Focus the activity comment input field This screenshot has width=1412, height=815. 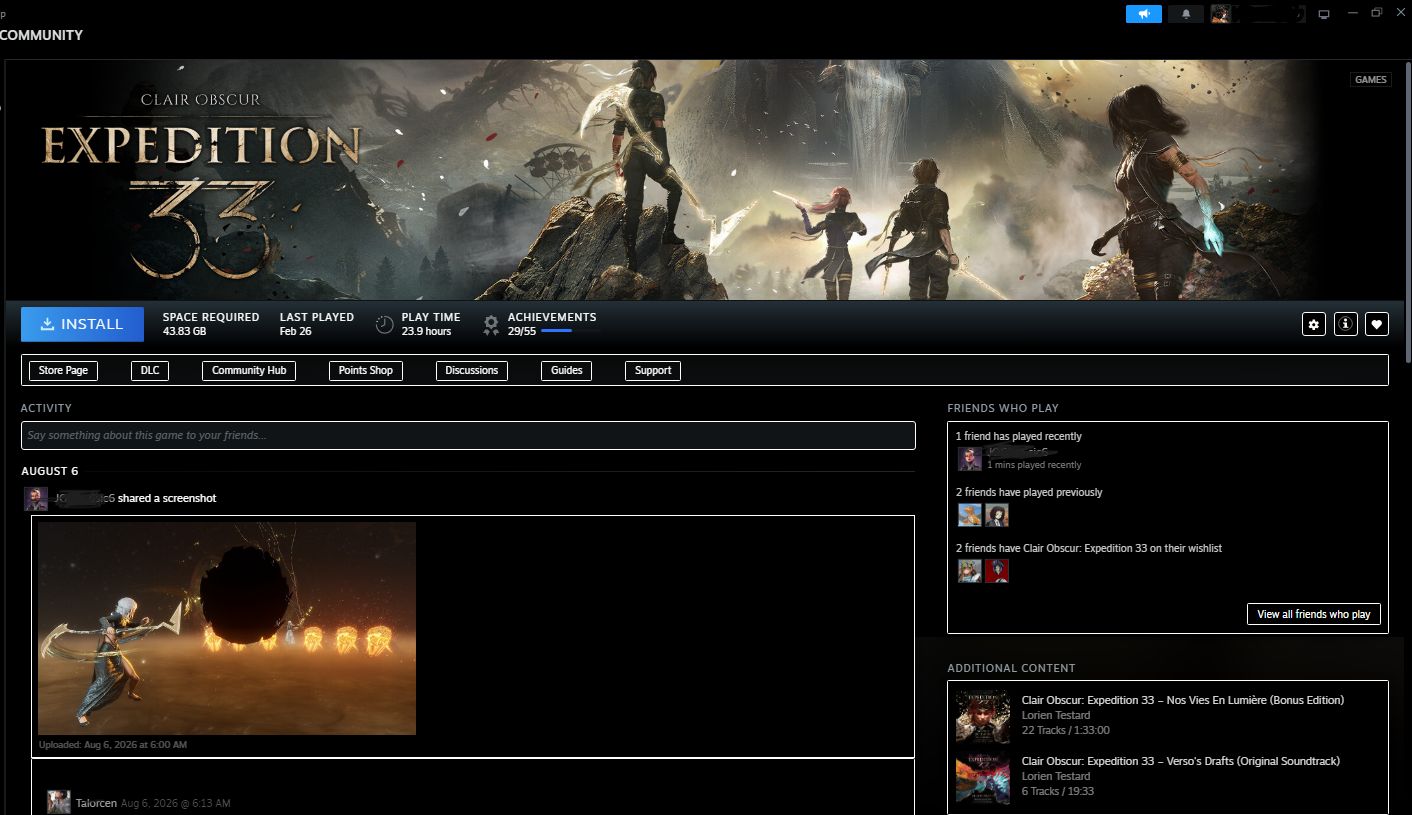pyautogui.click(x=468, y=435)
